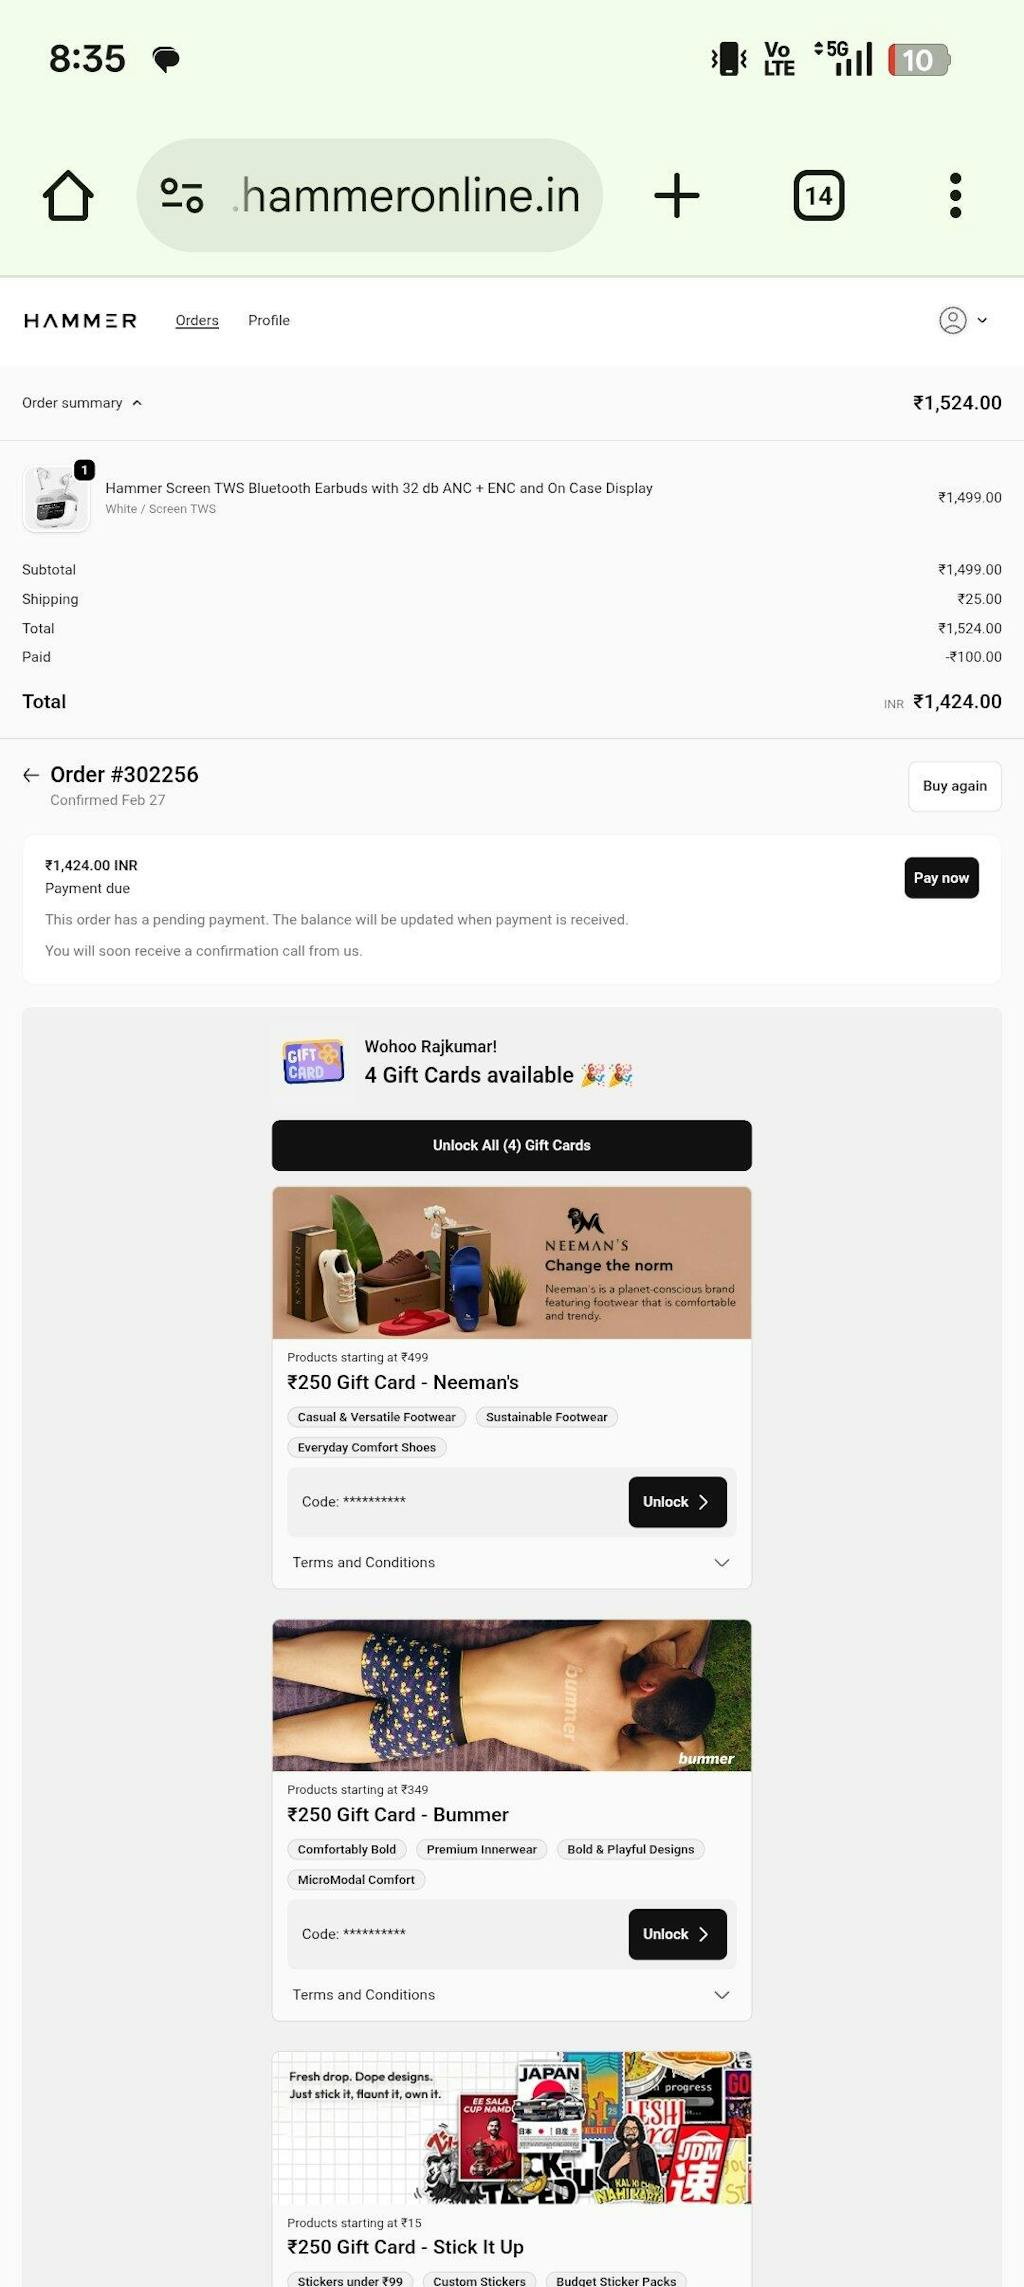Open site settings icon in address bar
This screenshot has width=1024, height=2287.
182,195
